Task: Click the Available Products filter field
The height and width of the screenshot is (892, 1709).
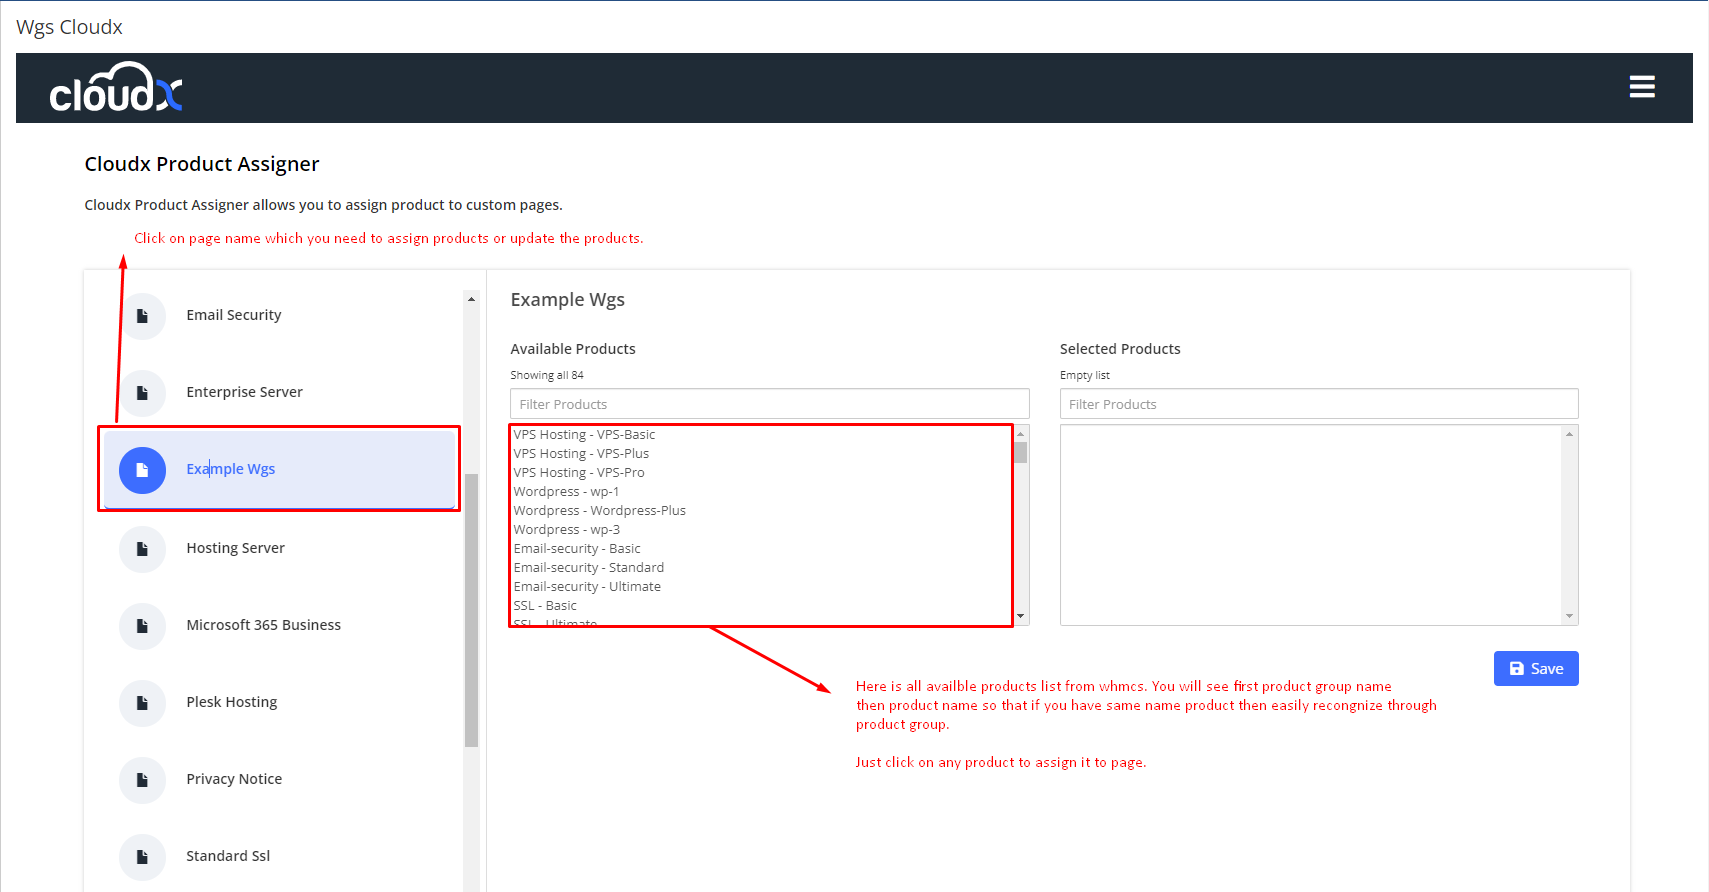Action: tap(768, 404)
